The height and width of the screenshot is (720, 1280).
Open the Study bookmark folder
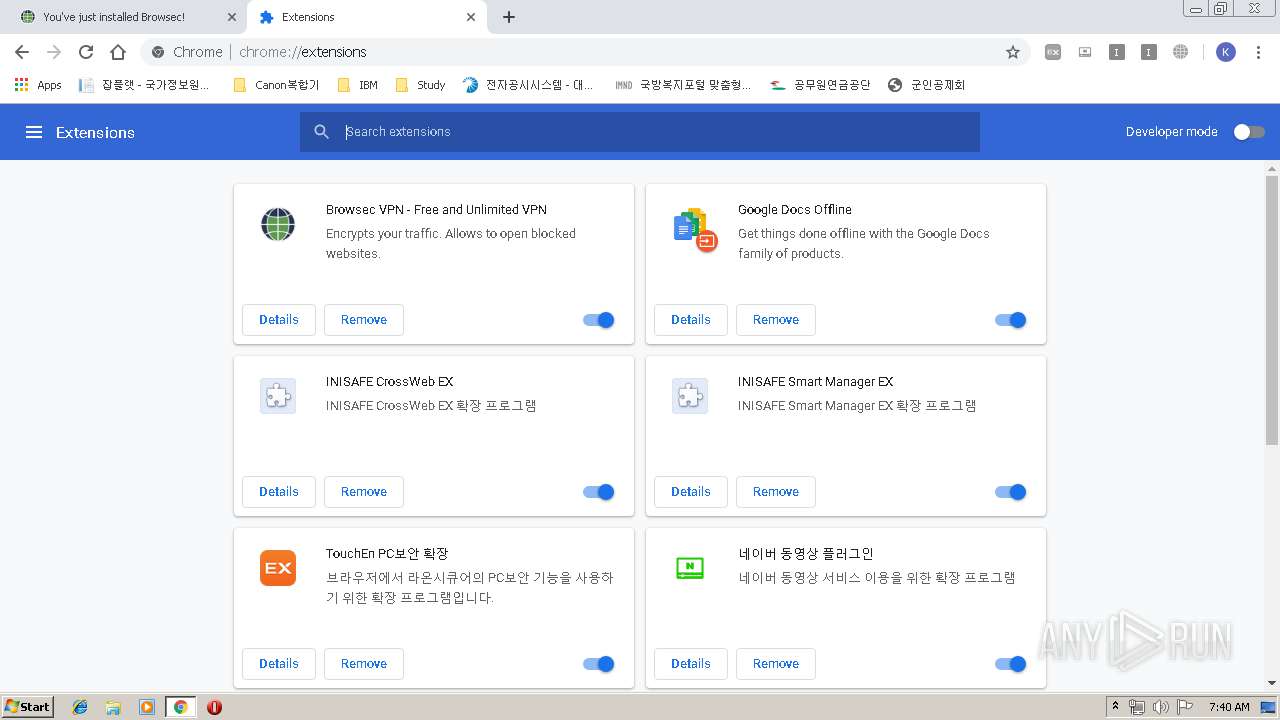pyautogui.click(x=420, y=85)
